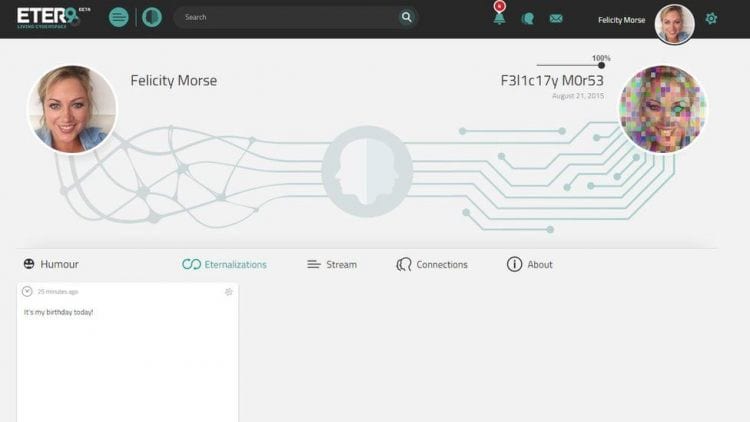Open settings gear in top bar
The image size is (750, 422).
pos(711,18)
